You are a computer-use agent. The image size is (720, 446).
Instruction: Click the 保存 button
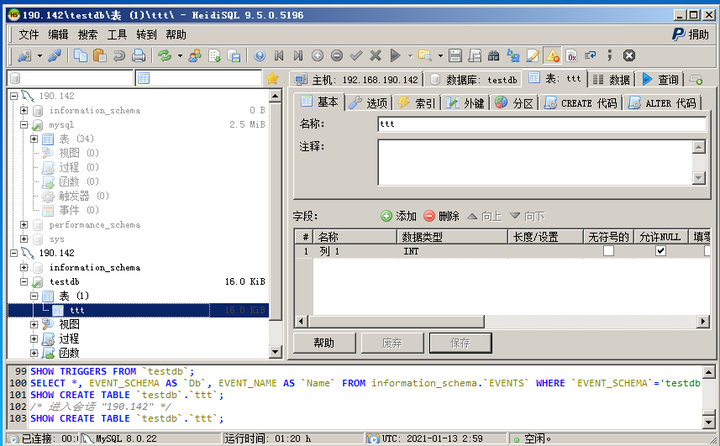pyautogui.click(x=460, y=343)
